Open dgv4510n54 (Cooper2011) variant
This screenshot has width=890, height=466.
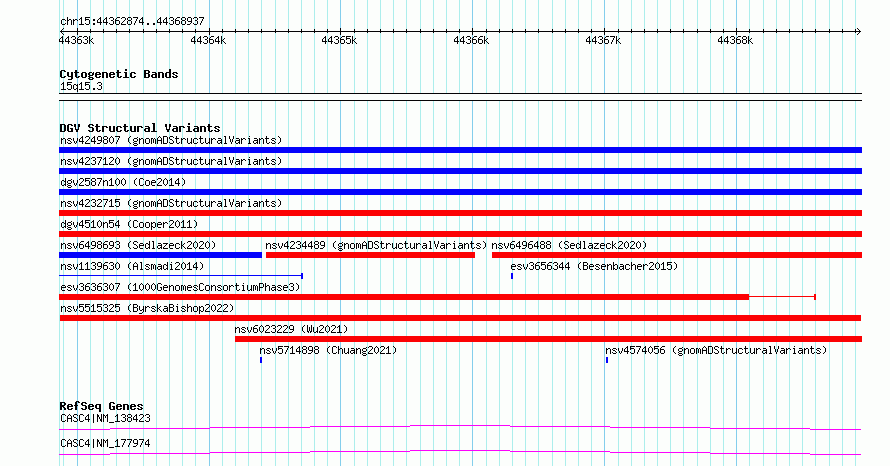[x=129, y=224]
